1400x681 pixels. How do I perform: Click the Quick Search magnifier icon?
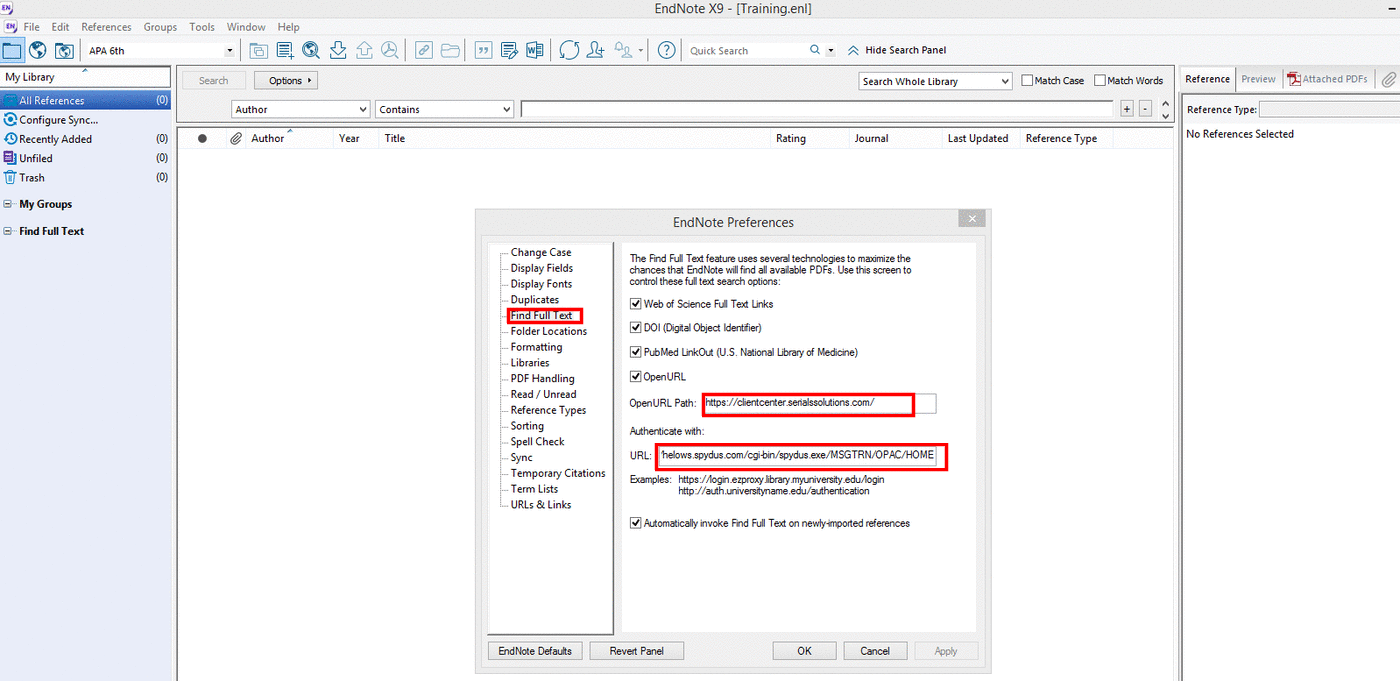tap(815, 50)
